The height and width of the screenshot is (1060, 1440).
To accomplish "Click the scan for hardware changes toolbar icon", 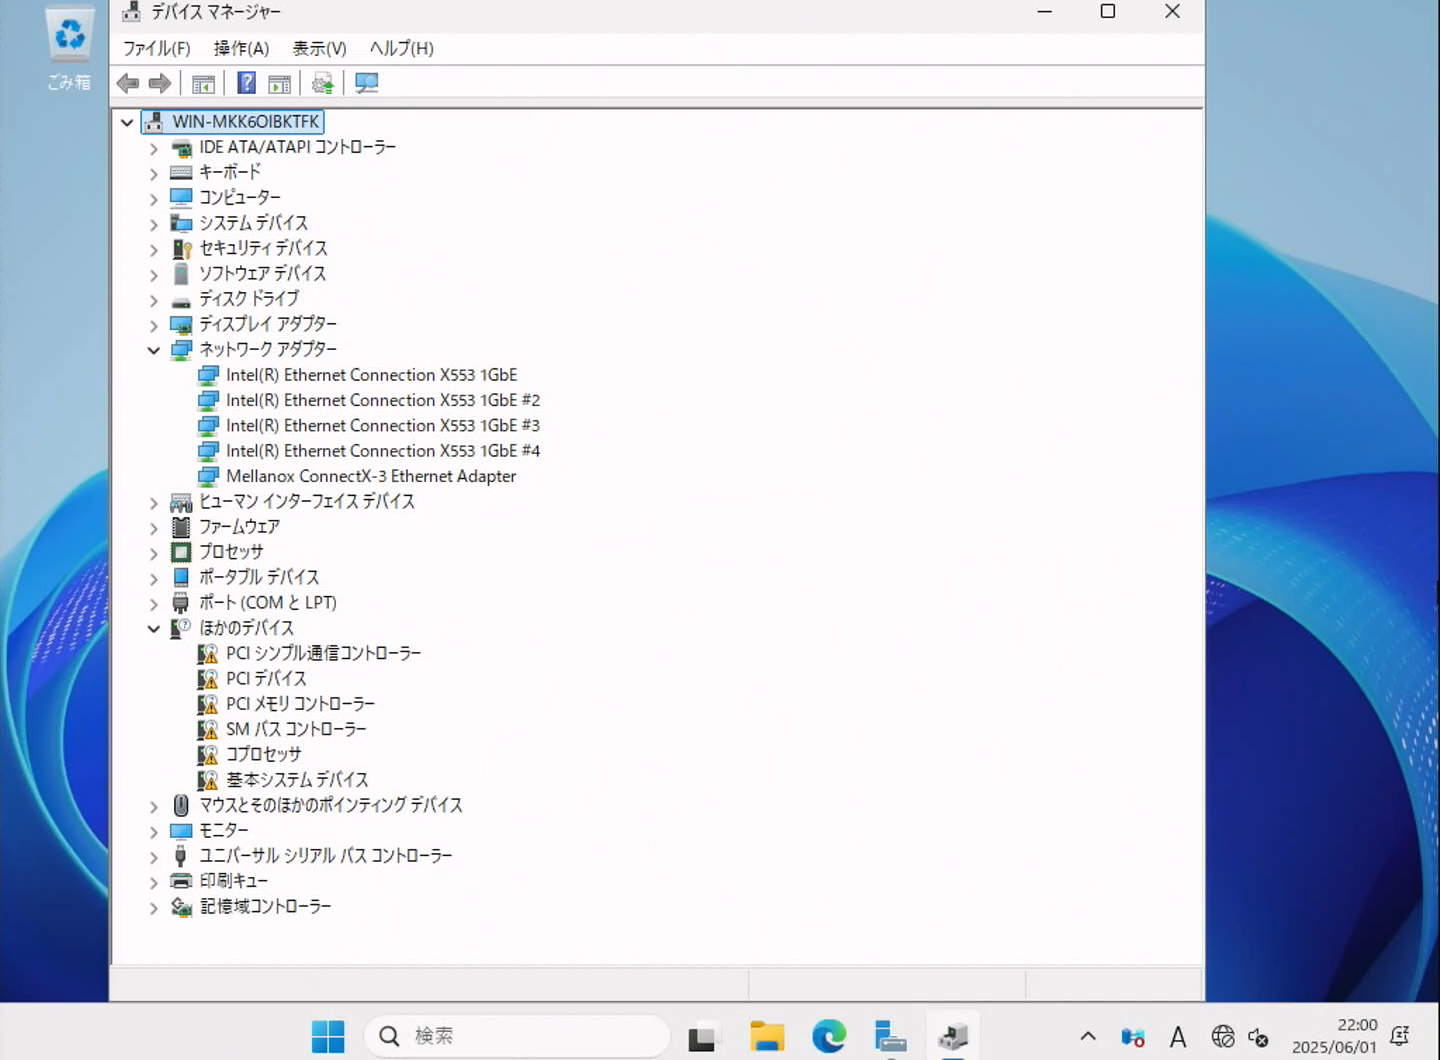I will (366, 84).
